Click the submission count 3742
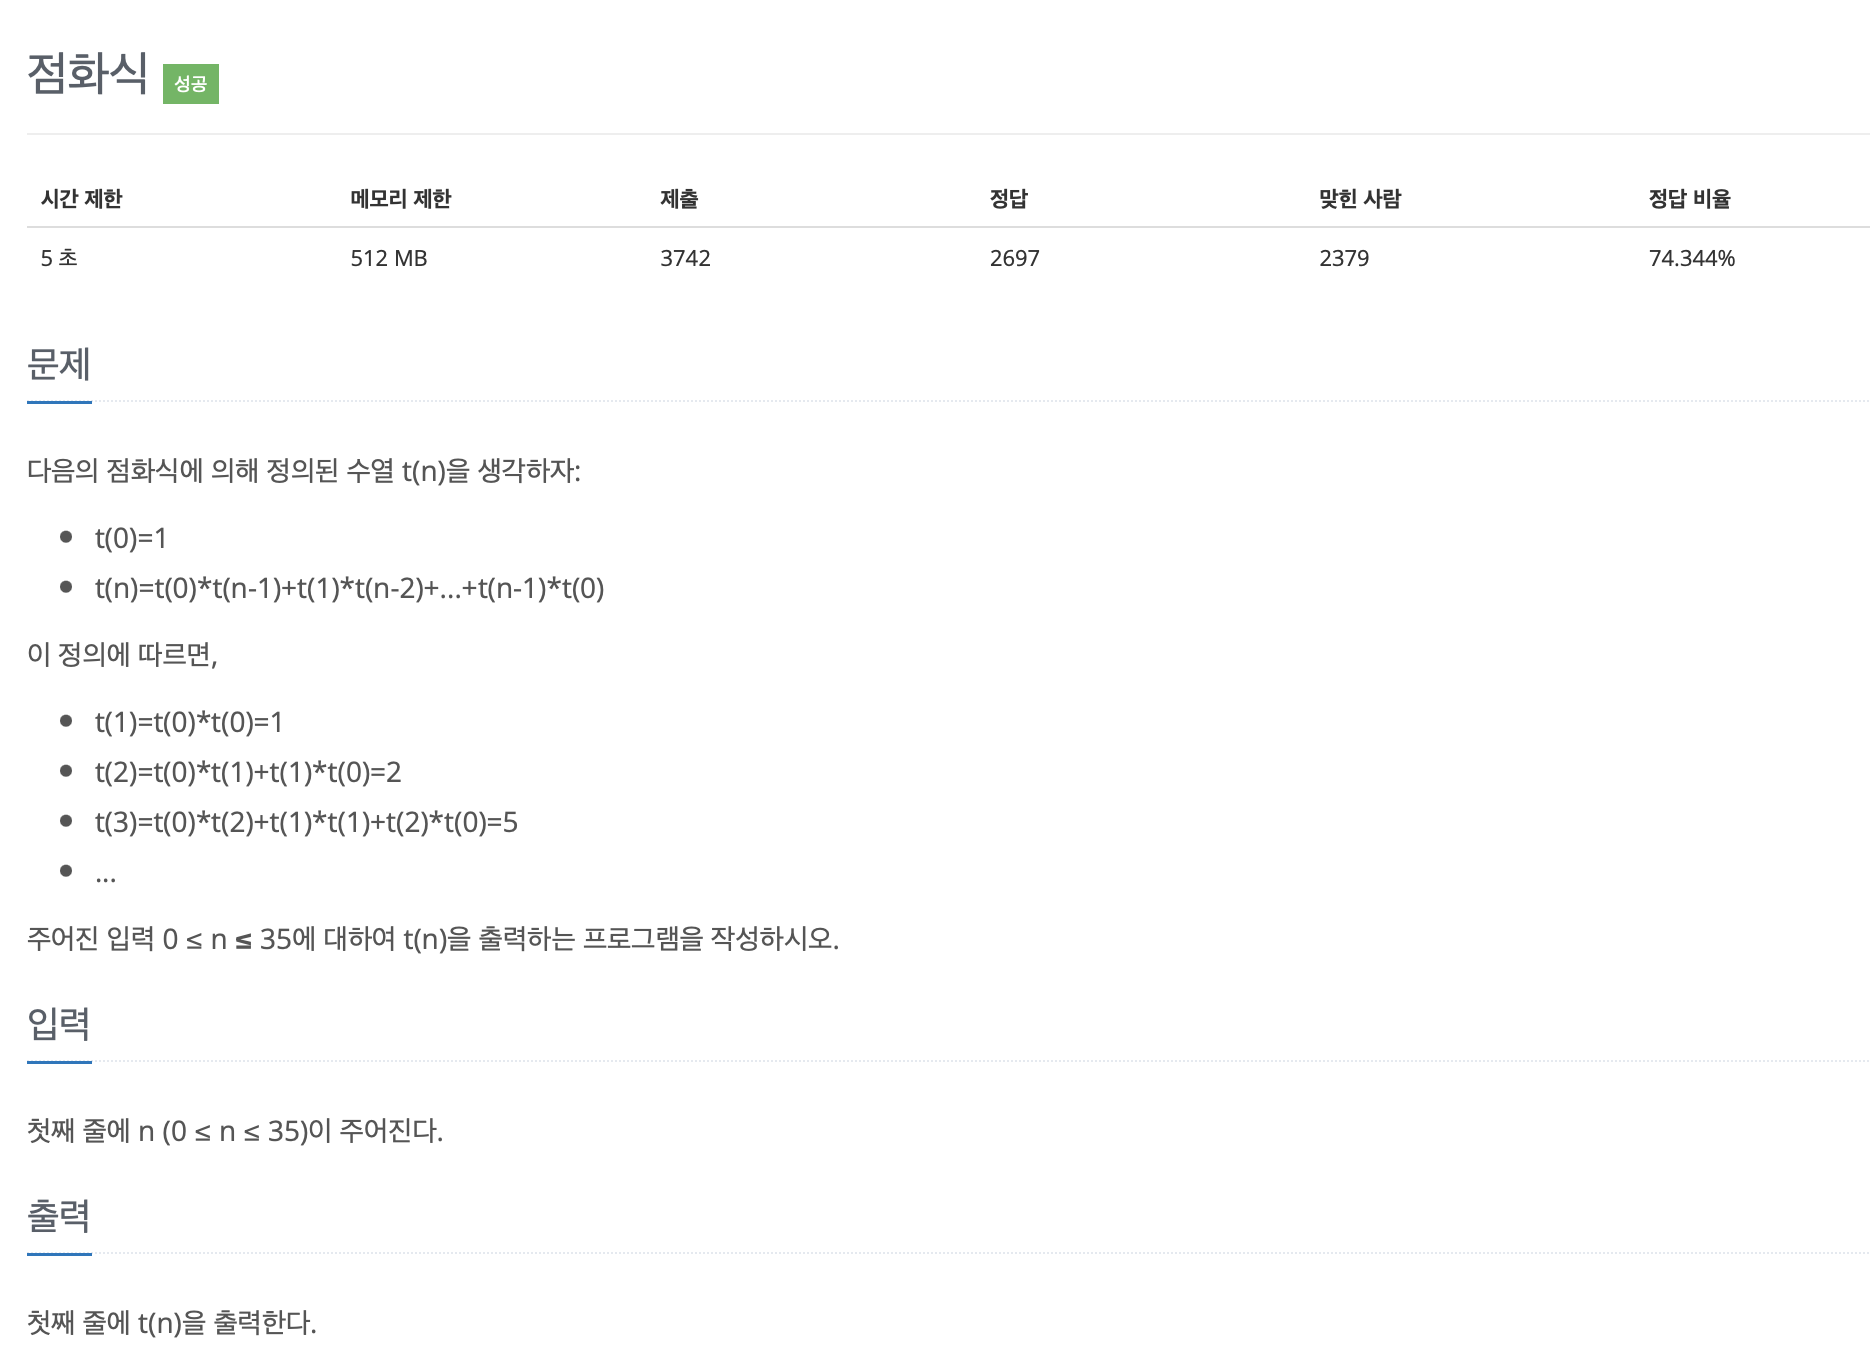Viewport: 1870px width, 1366px height. tap(685, 258)
